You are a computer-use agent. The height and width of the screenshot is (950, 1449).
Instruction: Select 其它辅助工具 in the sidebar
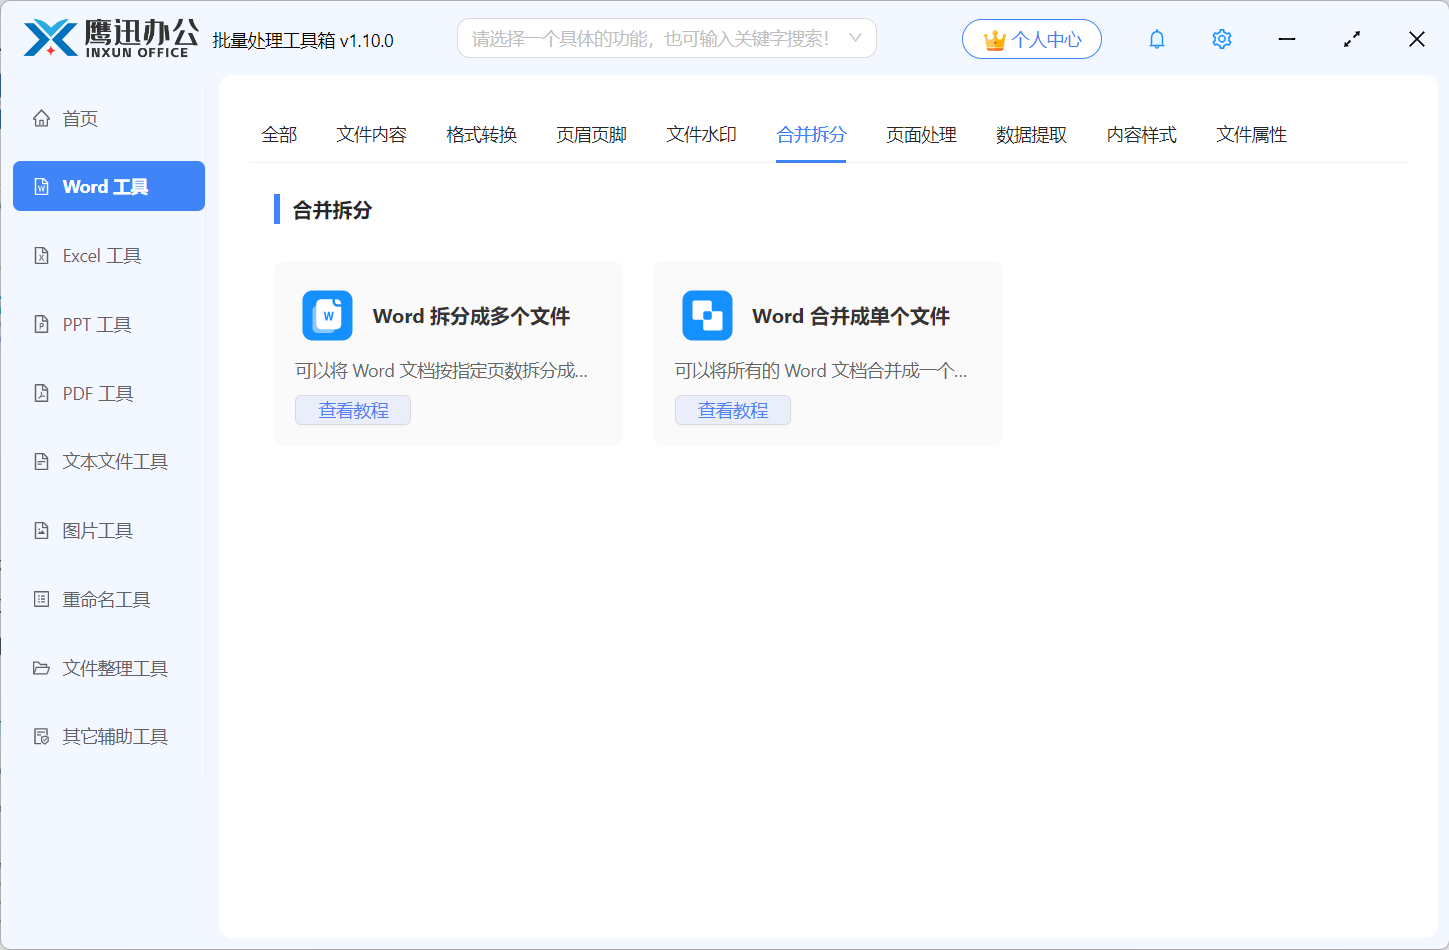click(x=110, y=736)
